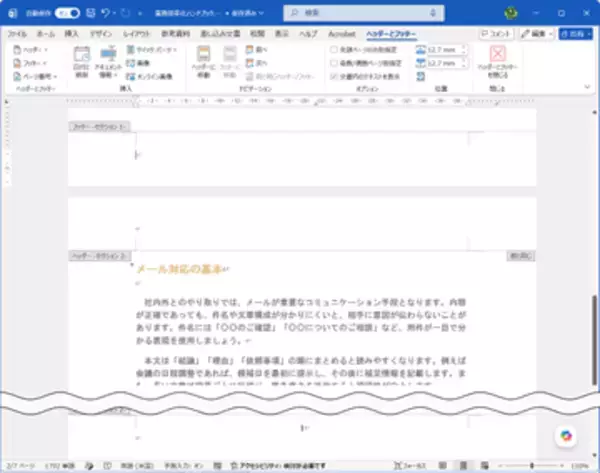
Task: Insert an alignment tab icon
Action: [x=421, y=77]
